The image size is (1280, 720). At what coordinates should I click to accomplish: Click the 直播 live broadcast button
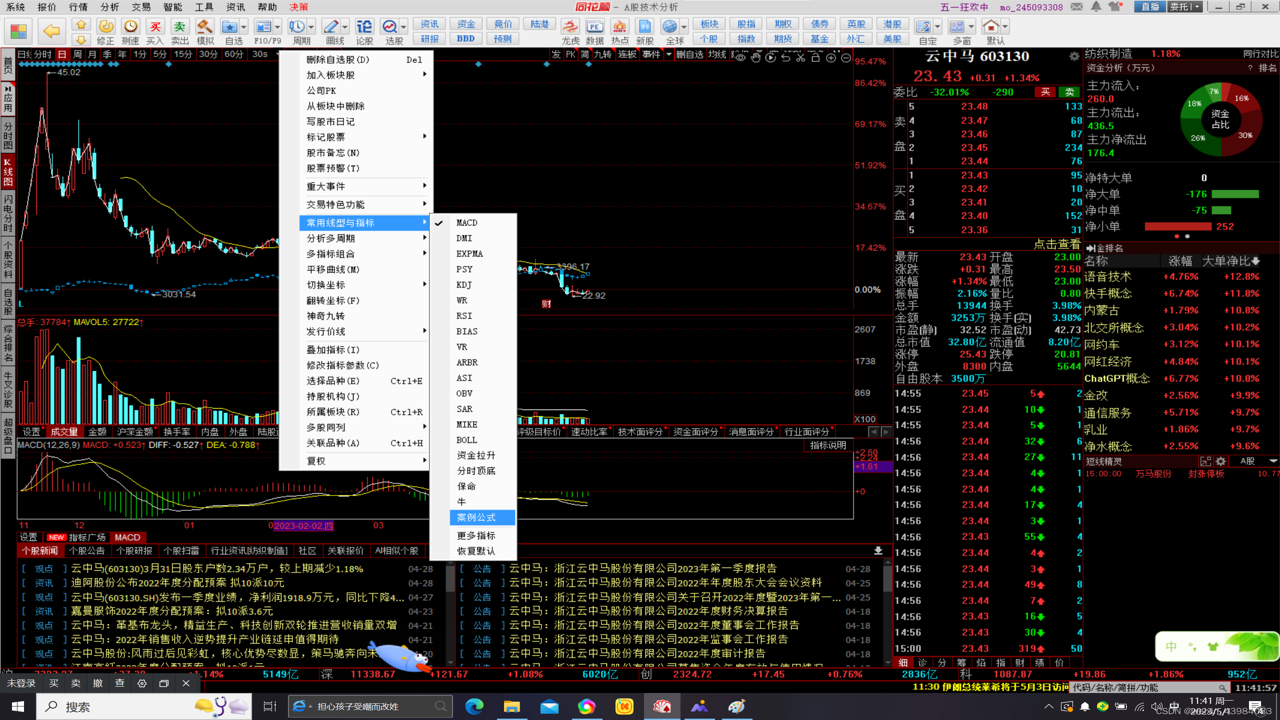point(1148,7)
